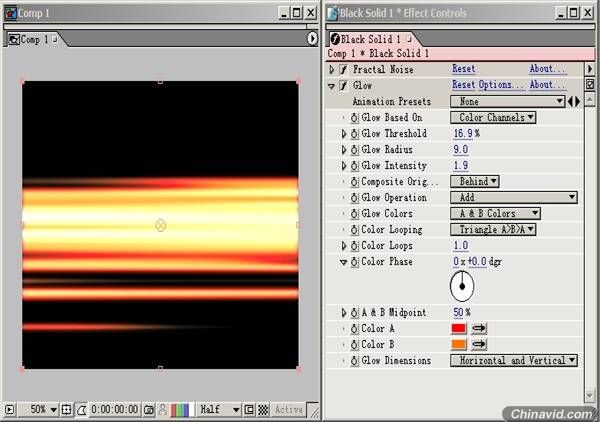Screen dimensions: 600x422
Task: Toggle the title/action safe zones icon
Action: tap(66, 410)
